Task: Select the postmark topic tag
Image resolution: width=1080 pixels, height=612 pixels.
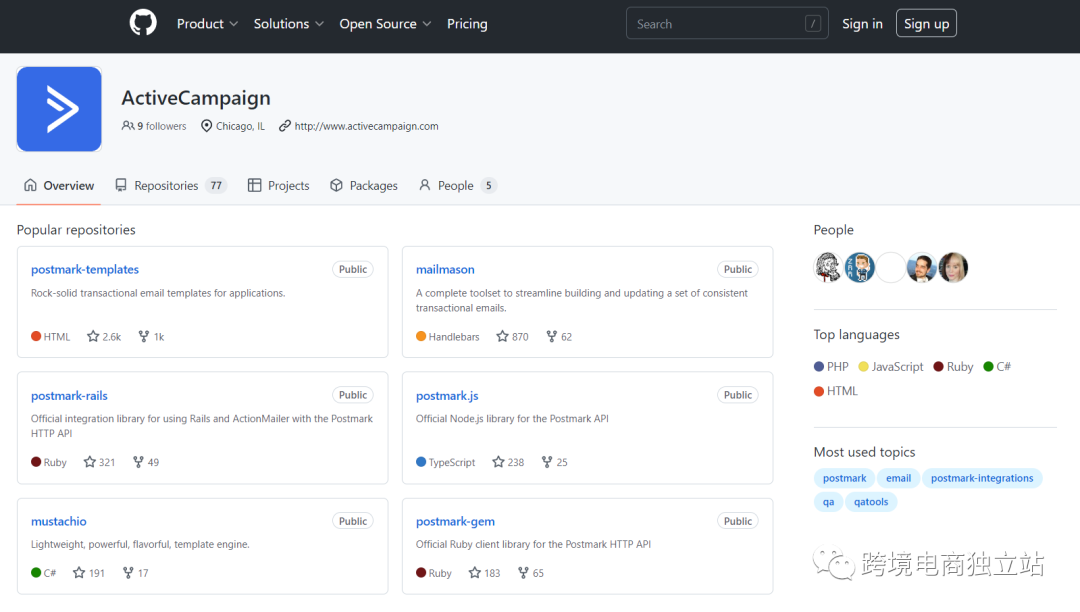Action: [844, 478]
